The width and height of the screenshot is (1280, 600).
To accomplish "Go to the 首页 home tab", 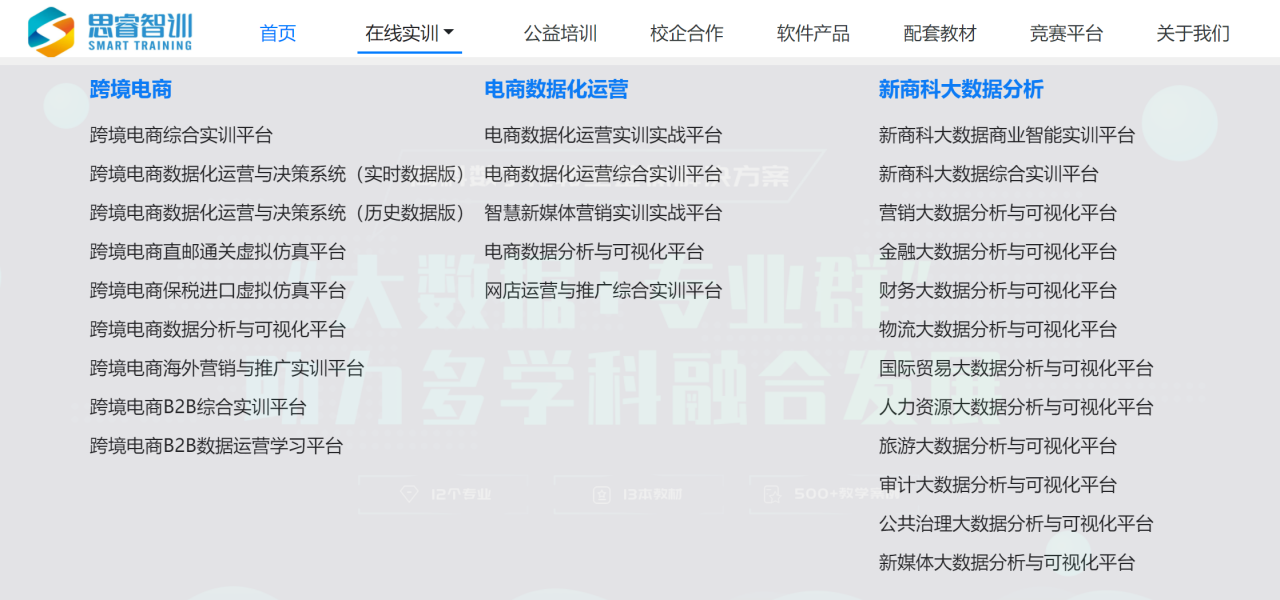I will (x=278, y=34).
